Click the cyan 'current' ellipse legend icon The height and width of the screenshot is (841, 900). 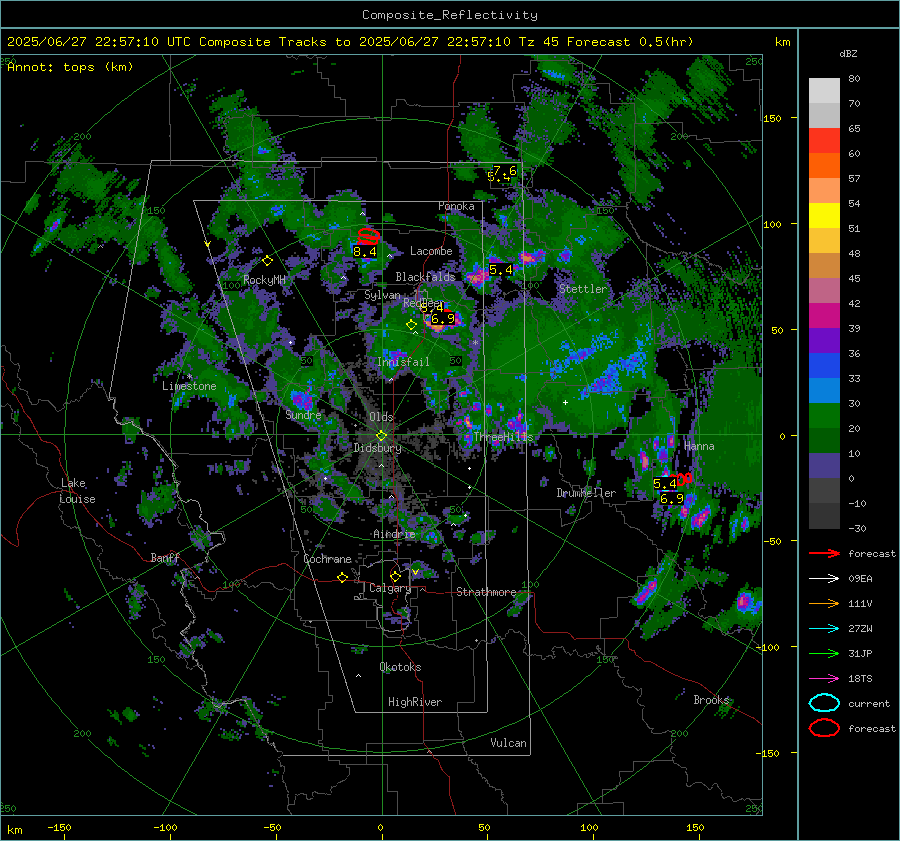click(x=824, y=703)
